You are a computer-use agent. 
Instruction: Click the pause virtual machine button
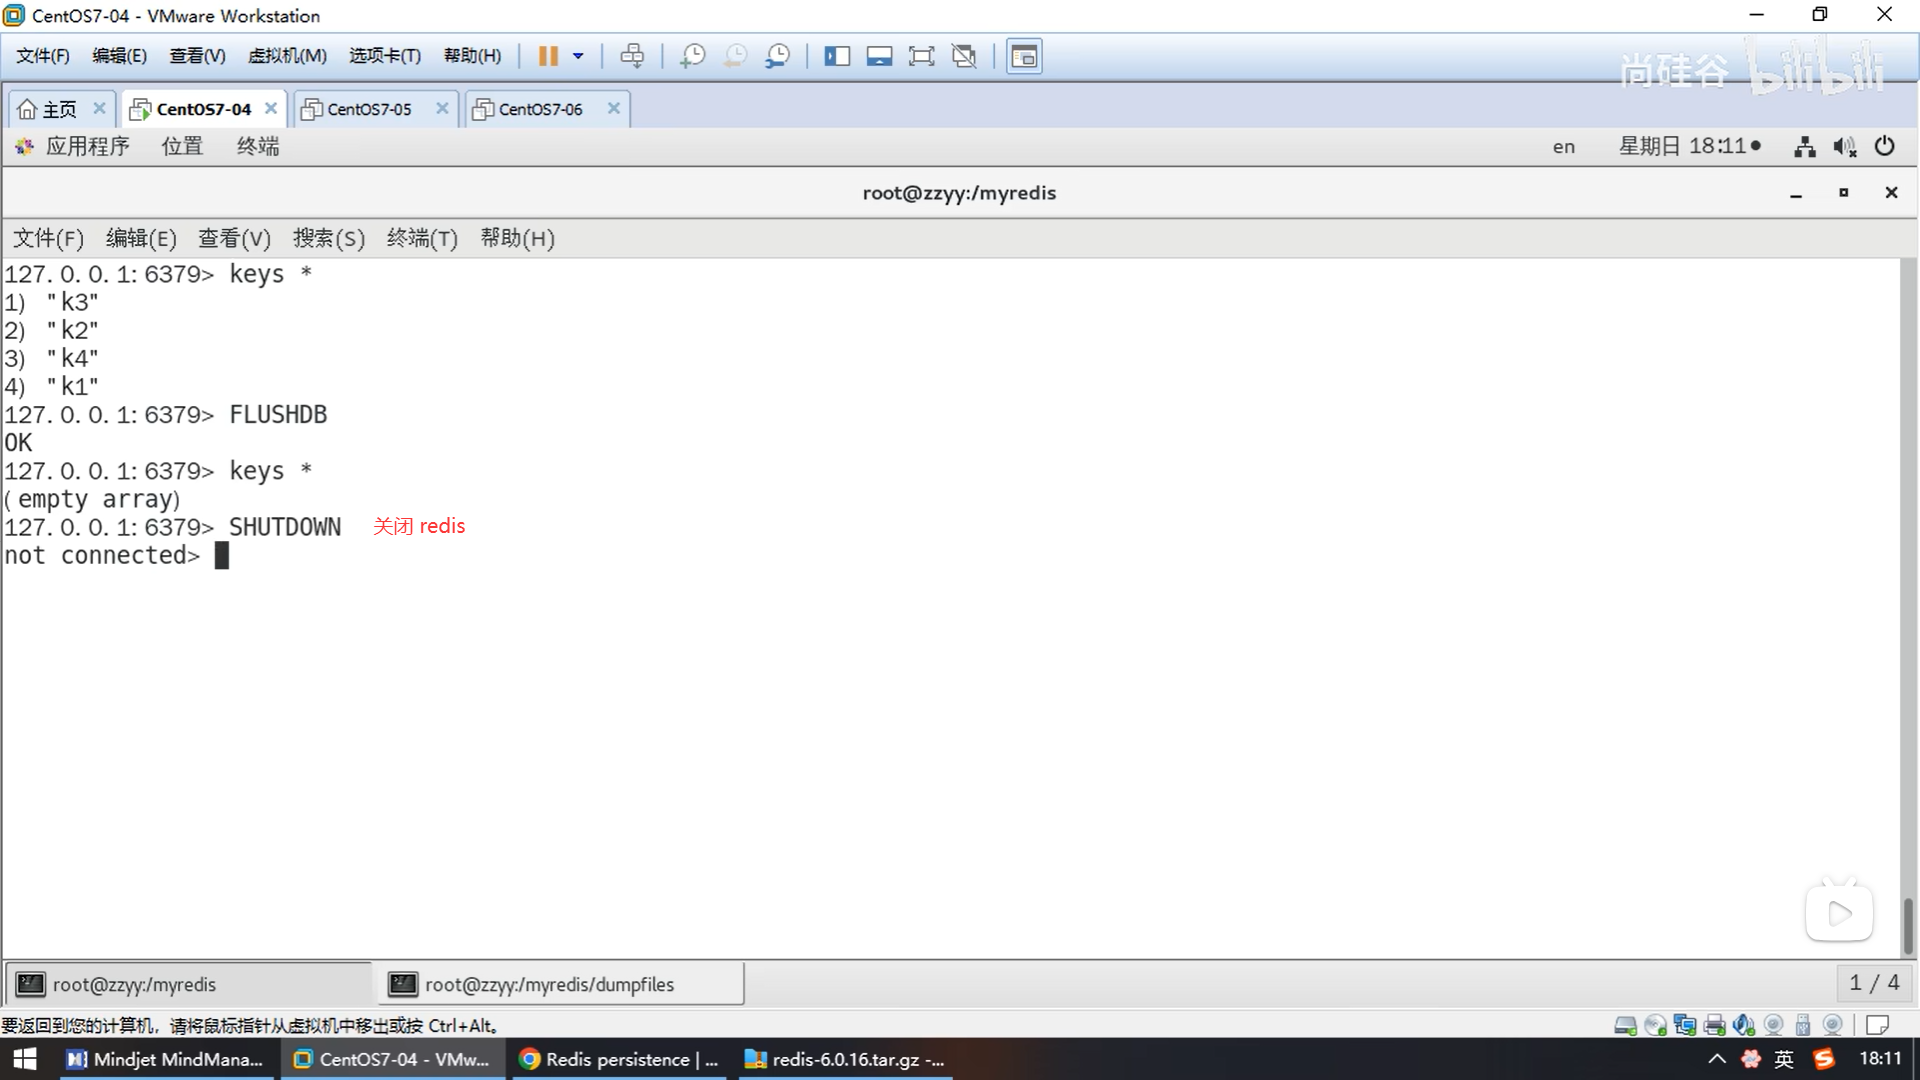point(547,56)
